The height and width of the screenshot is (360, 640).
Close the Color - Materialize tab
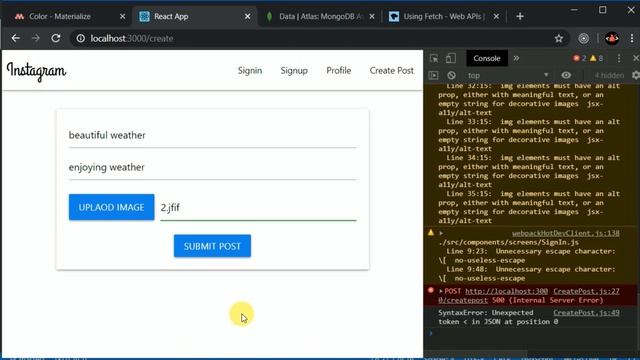tap(122, 16)
